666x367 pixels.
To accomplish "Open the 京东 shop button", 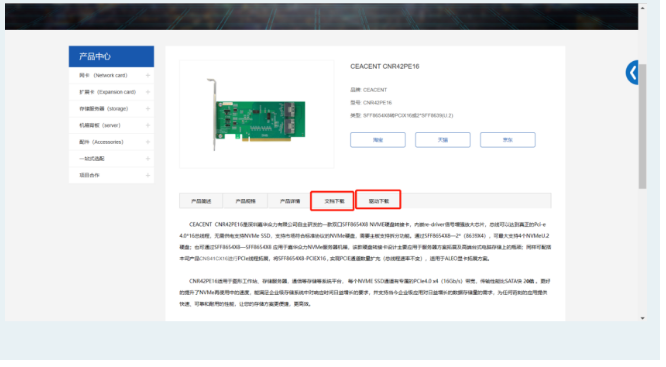I will pyautogui.click(x=508, y=140).
